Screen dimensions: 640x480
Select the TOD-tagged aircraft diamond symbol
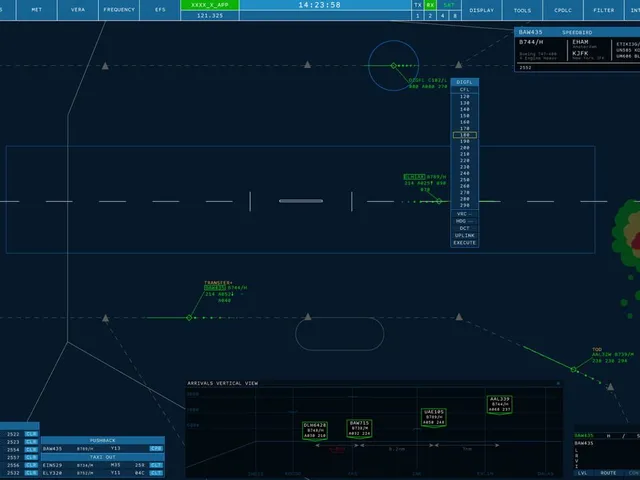click(573, 369)
